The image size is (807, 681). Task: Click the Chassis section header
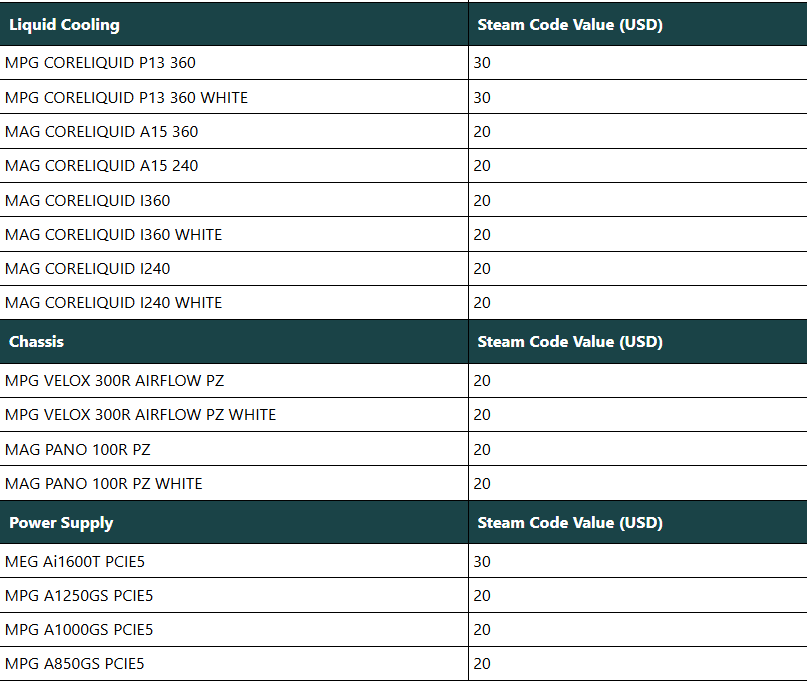point(234,342)
